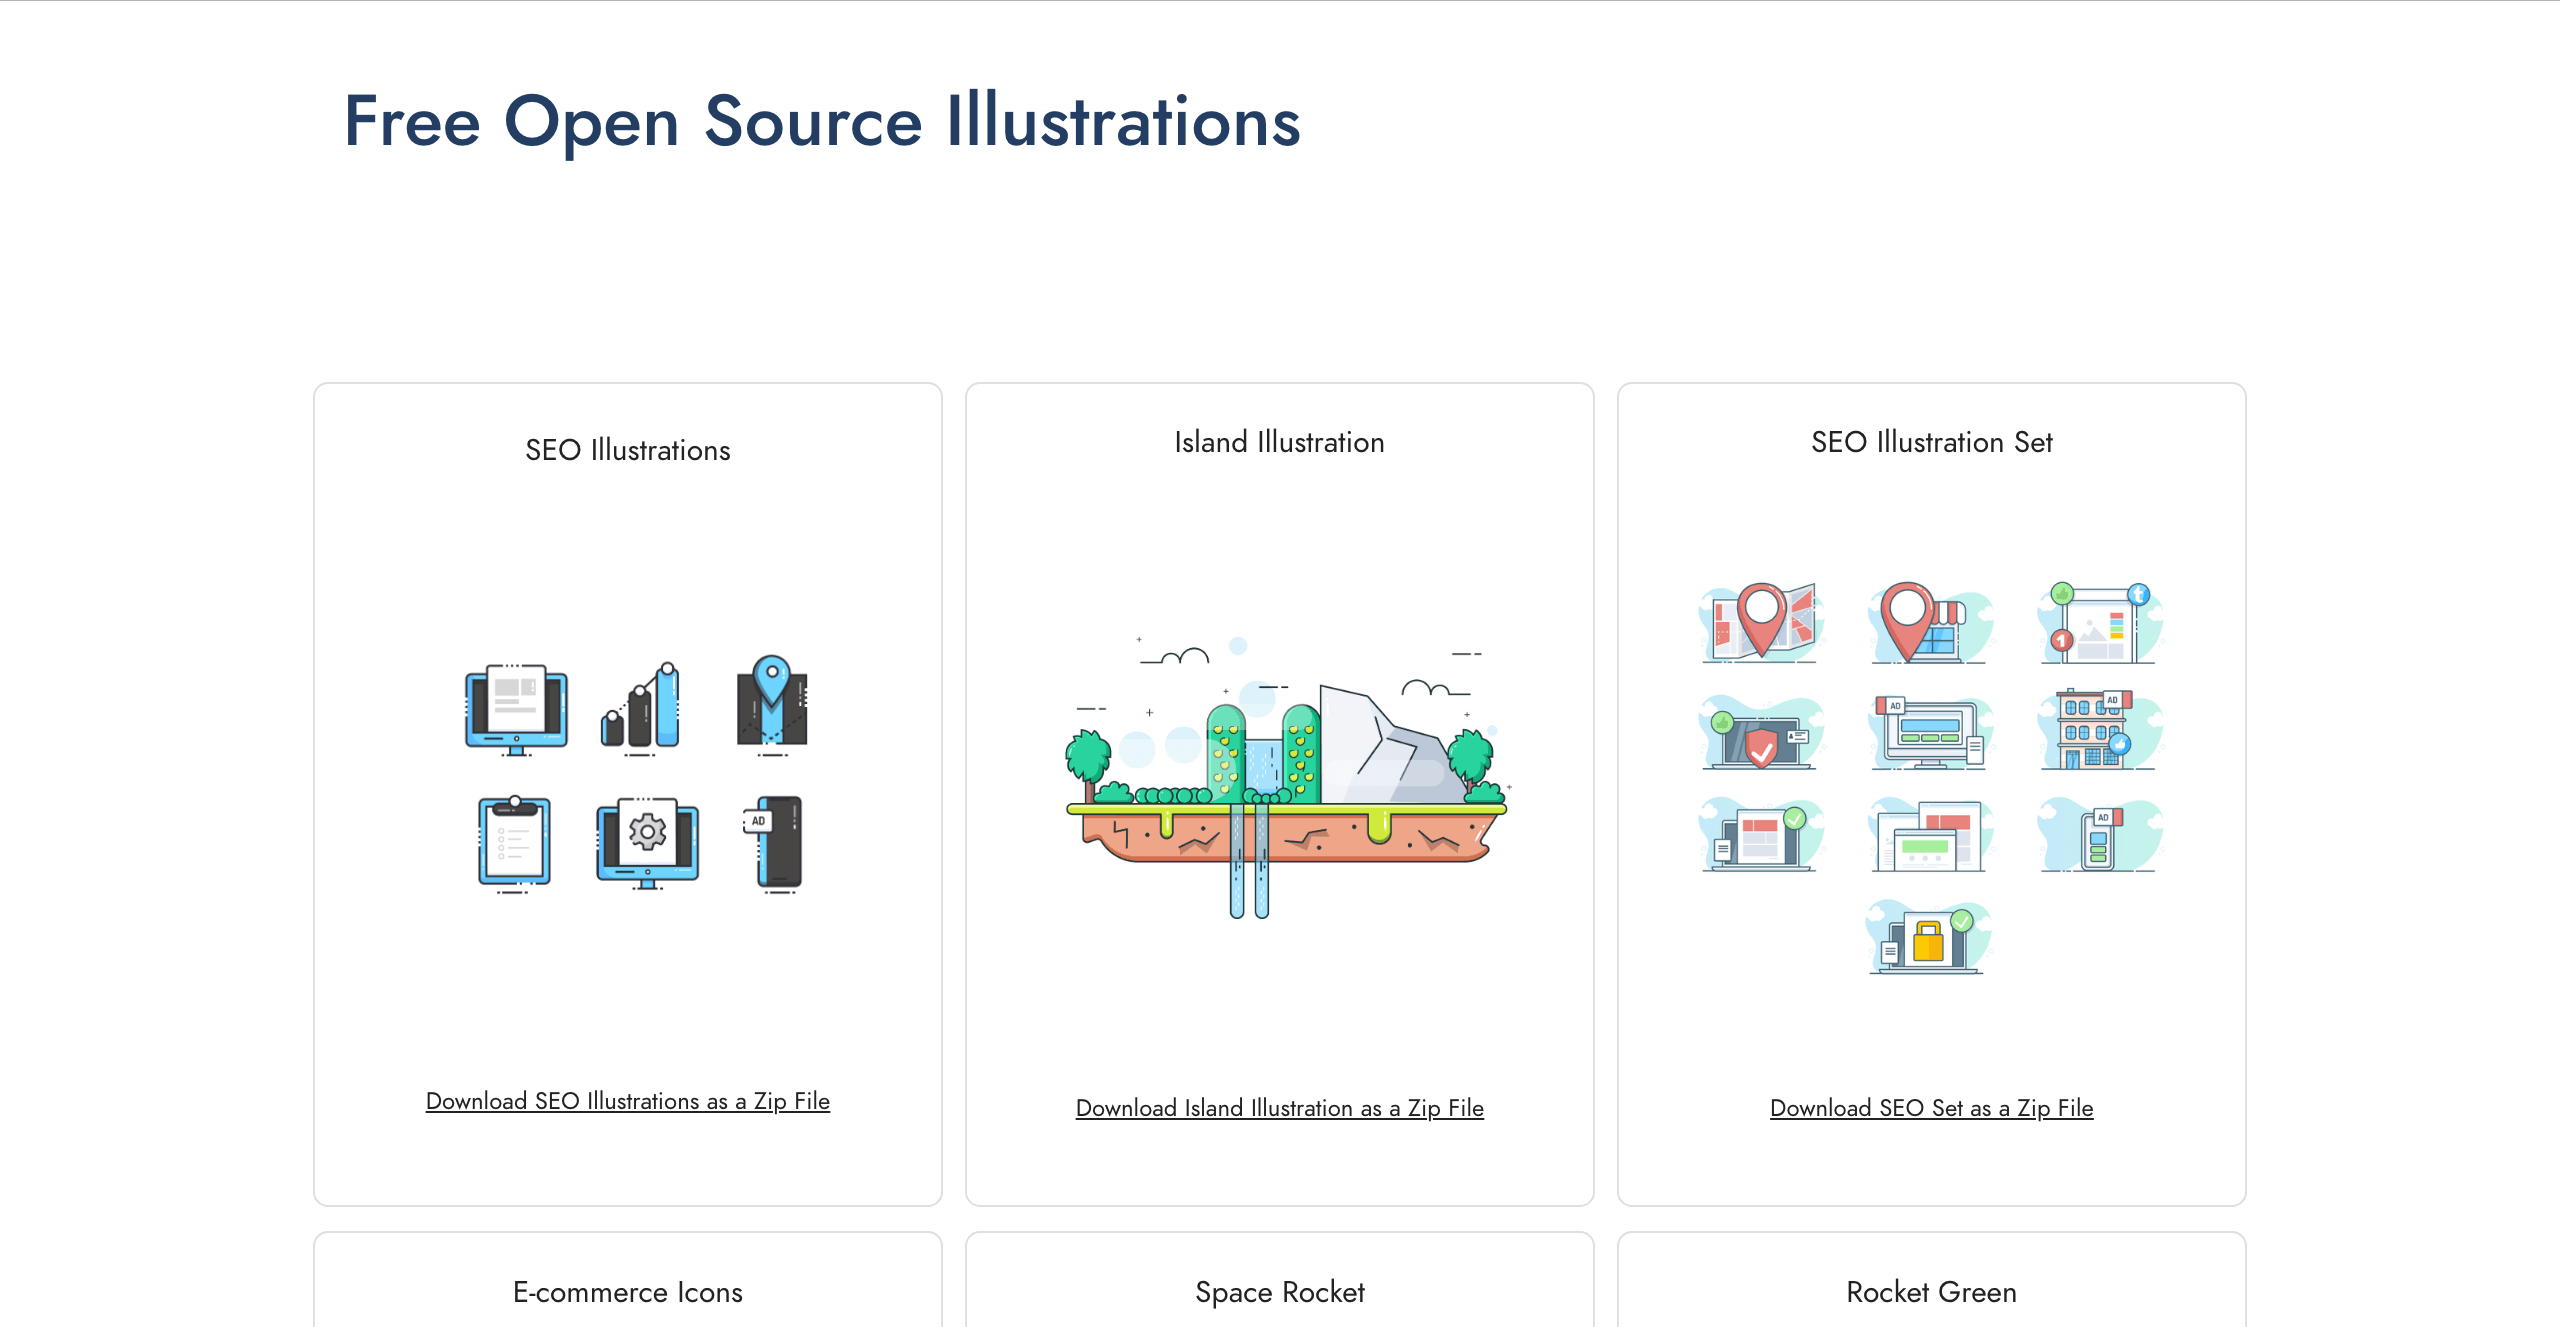This screenshot has width=2560, height=1327.
Task: Click the Free Open Source Illustrations heading
Action: click(x=821, y=121)
